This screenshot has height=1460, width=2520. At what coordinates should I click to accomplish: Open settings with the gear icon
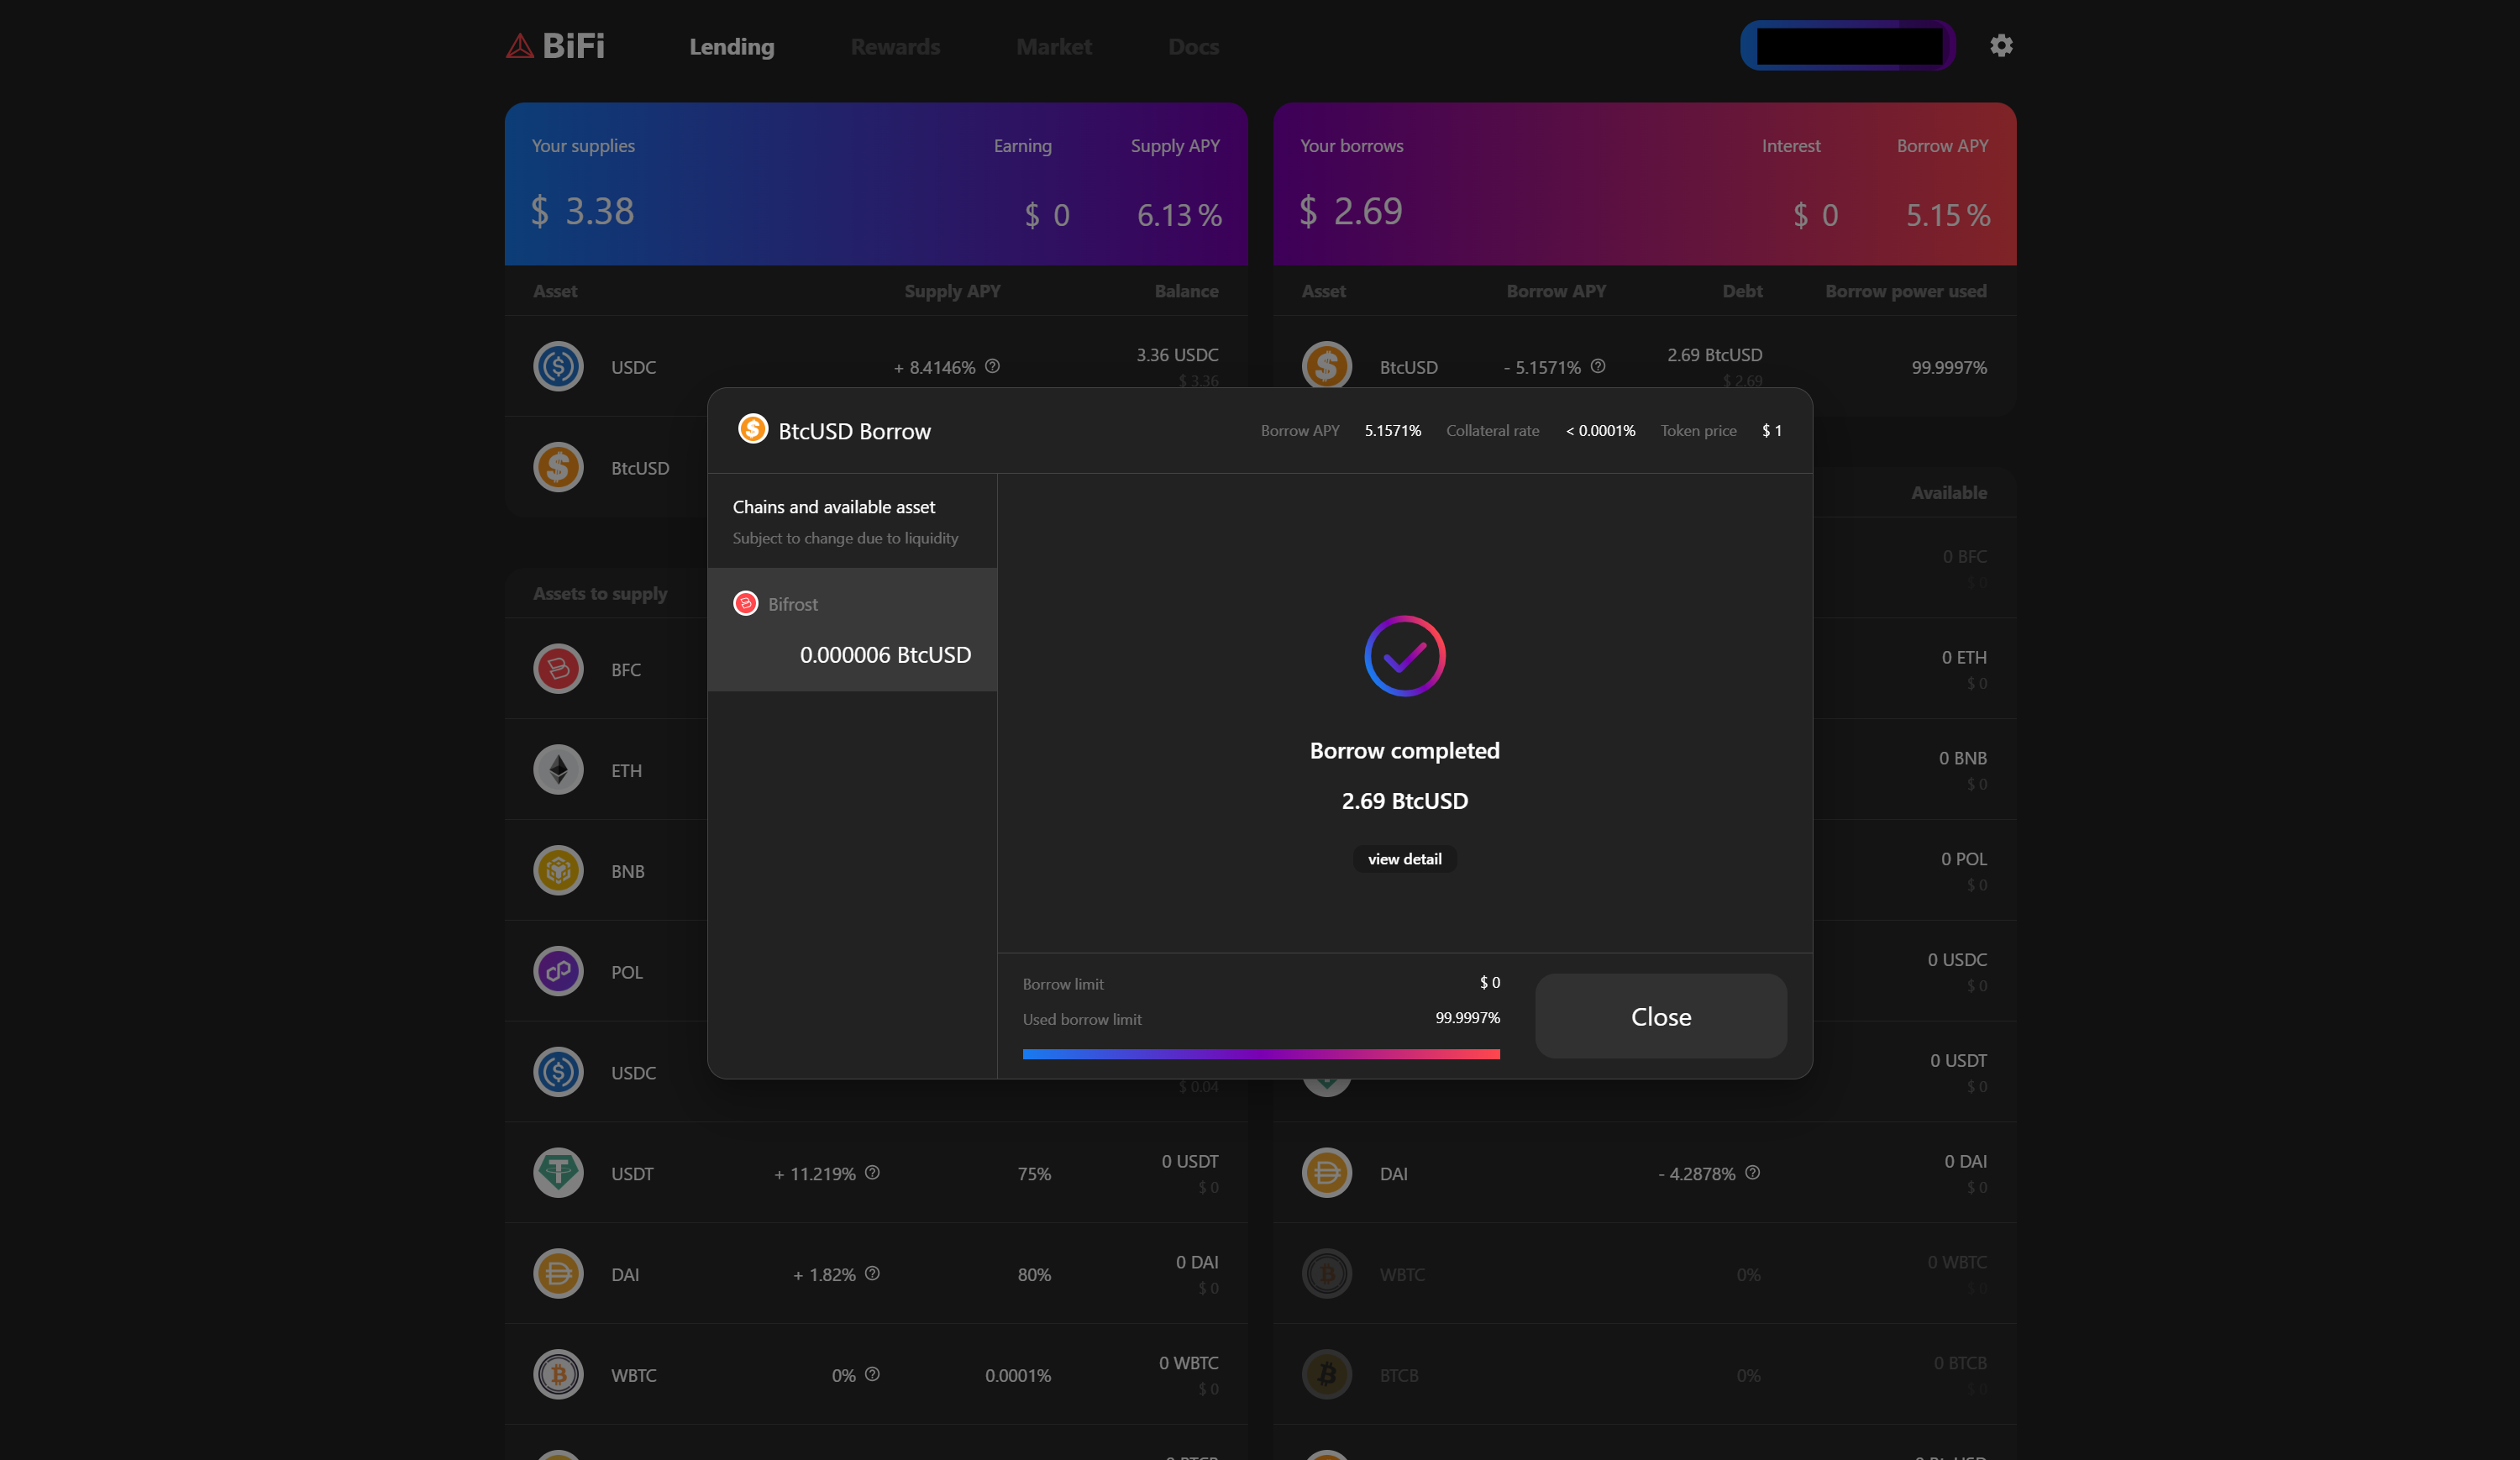coord(2000,46)
